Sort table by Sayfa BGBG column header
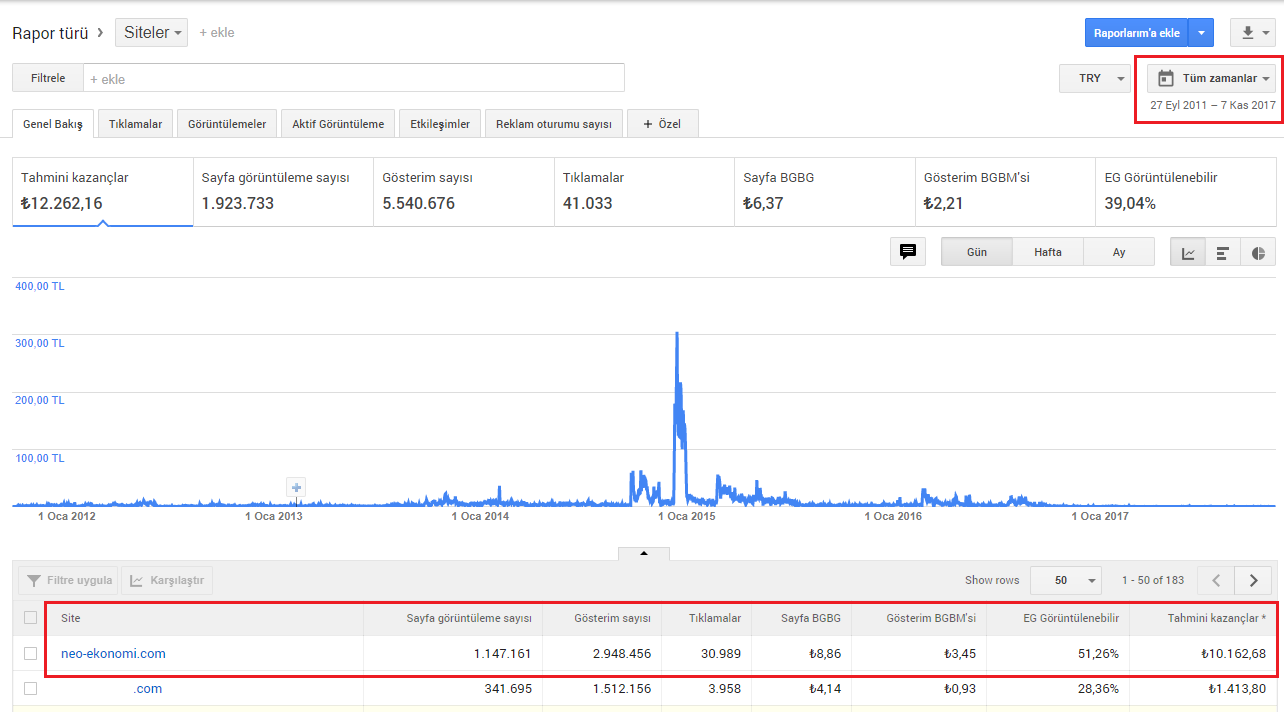 pyautogui.click(x=810, y=618)
